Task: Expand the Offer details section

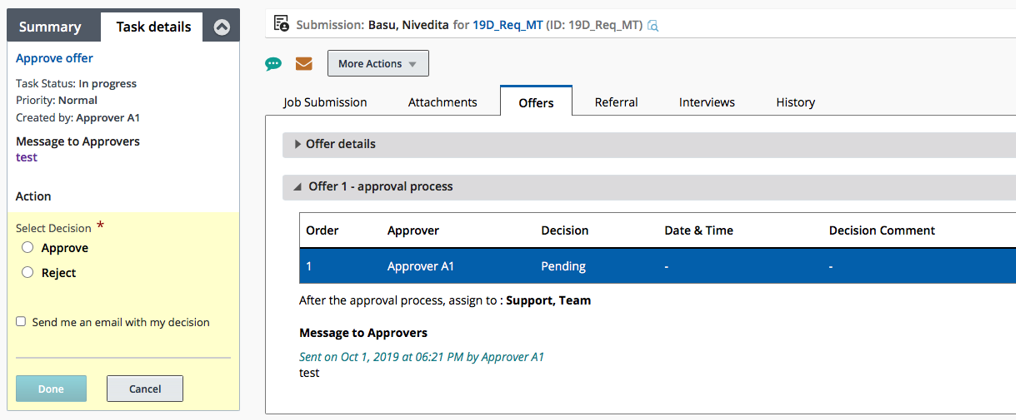Action: [x=298, y=144]
